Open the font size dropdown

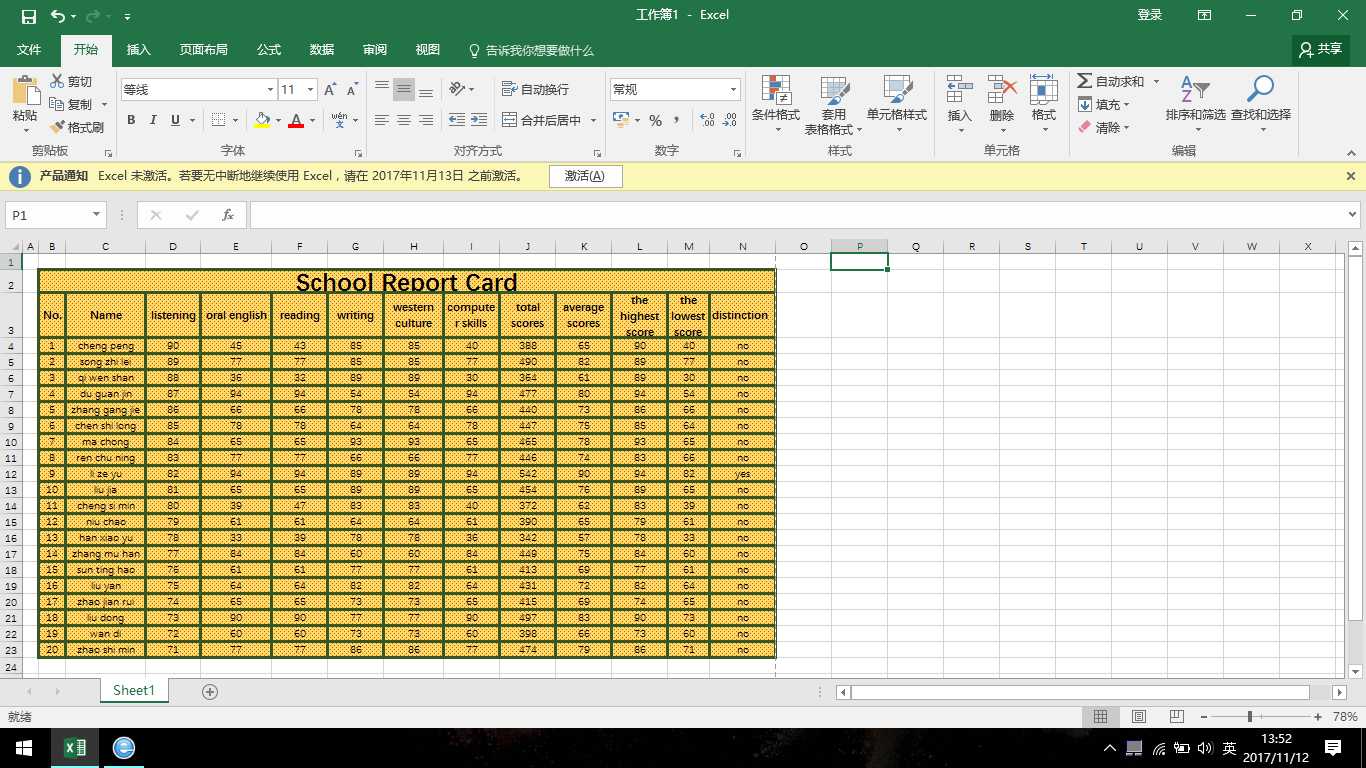click(x=310, y=90)
